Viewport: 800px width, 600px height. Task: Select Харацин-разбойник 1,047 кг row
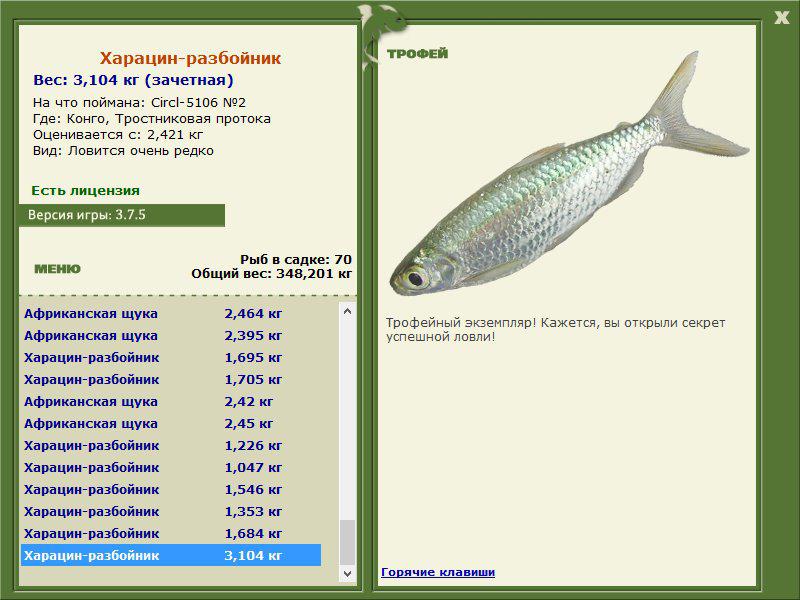coord(171,467)
